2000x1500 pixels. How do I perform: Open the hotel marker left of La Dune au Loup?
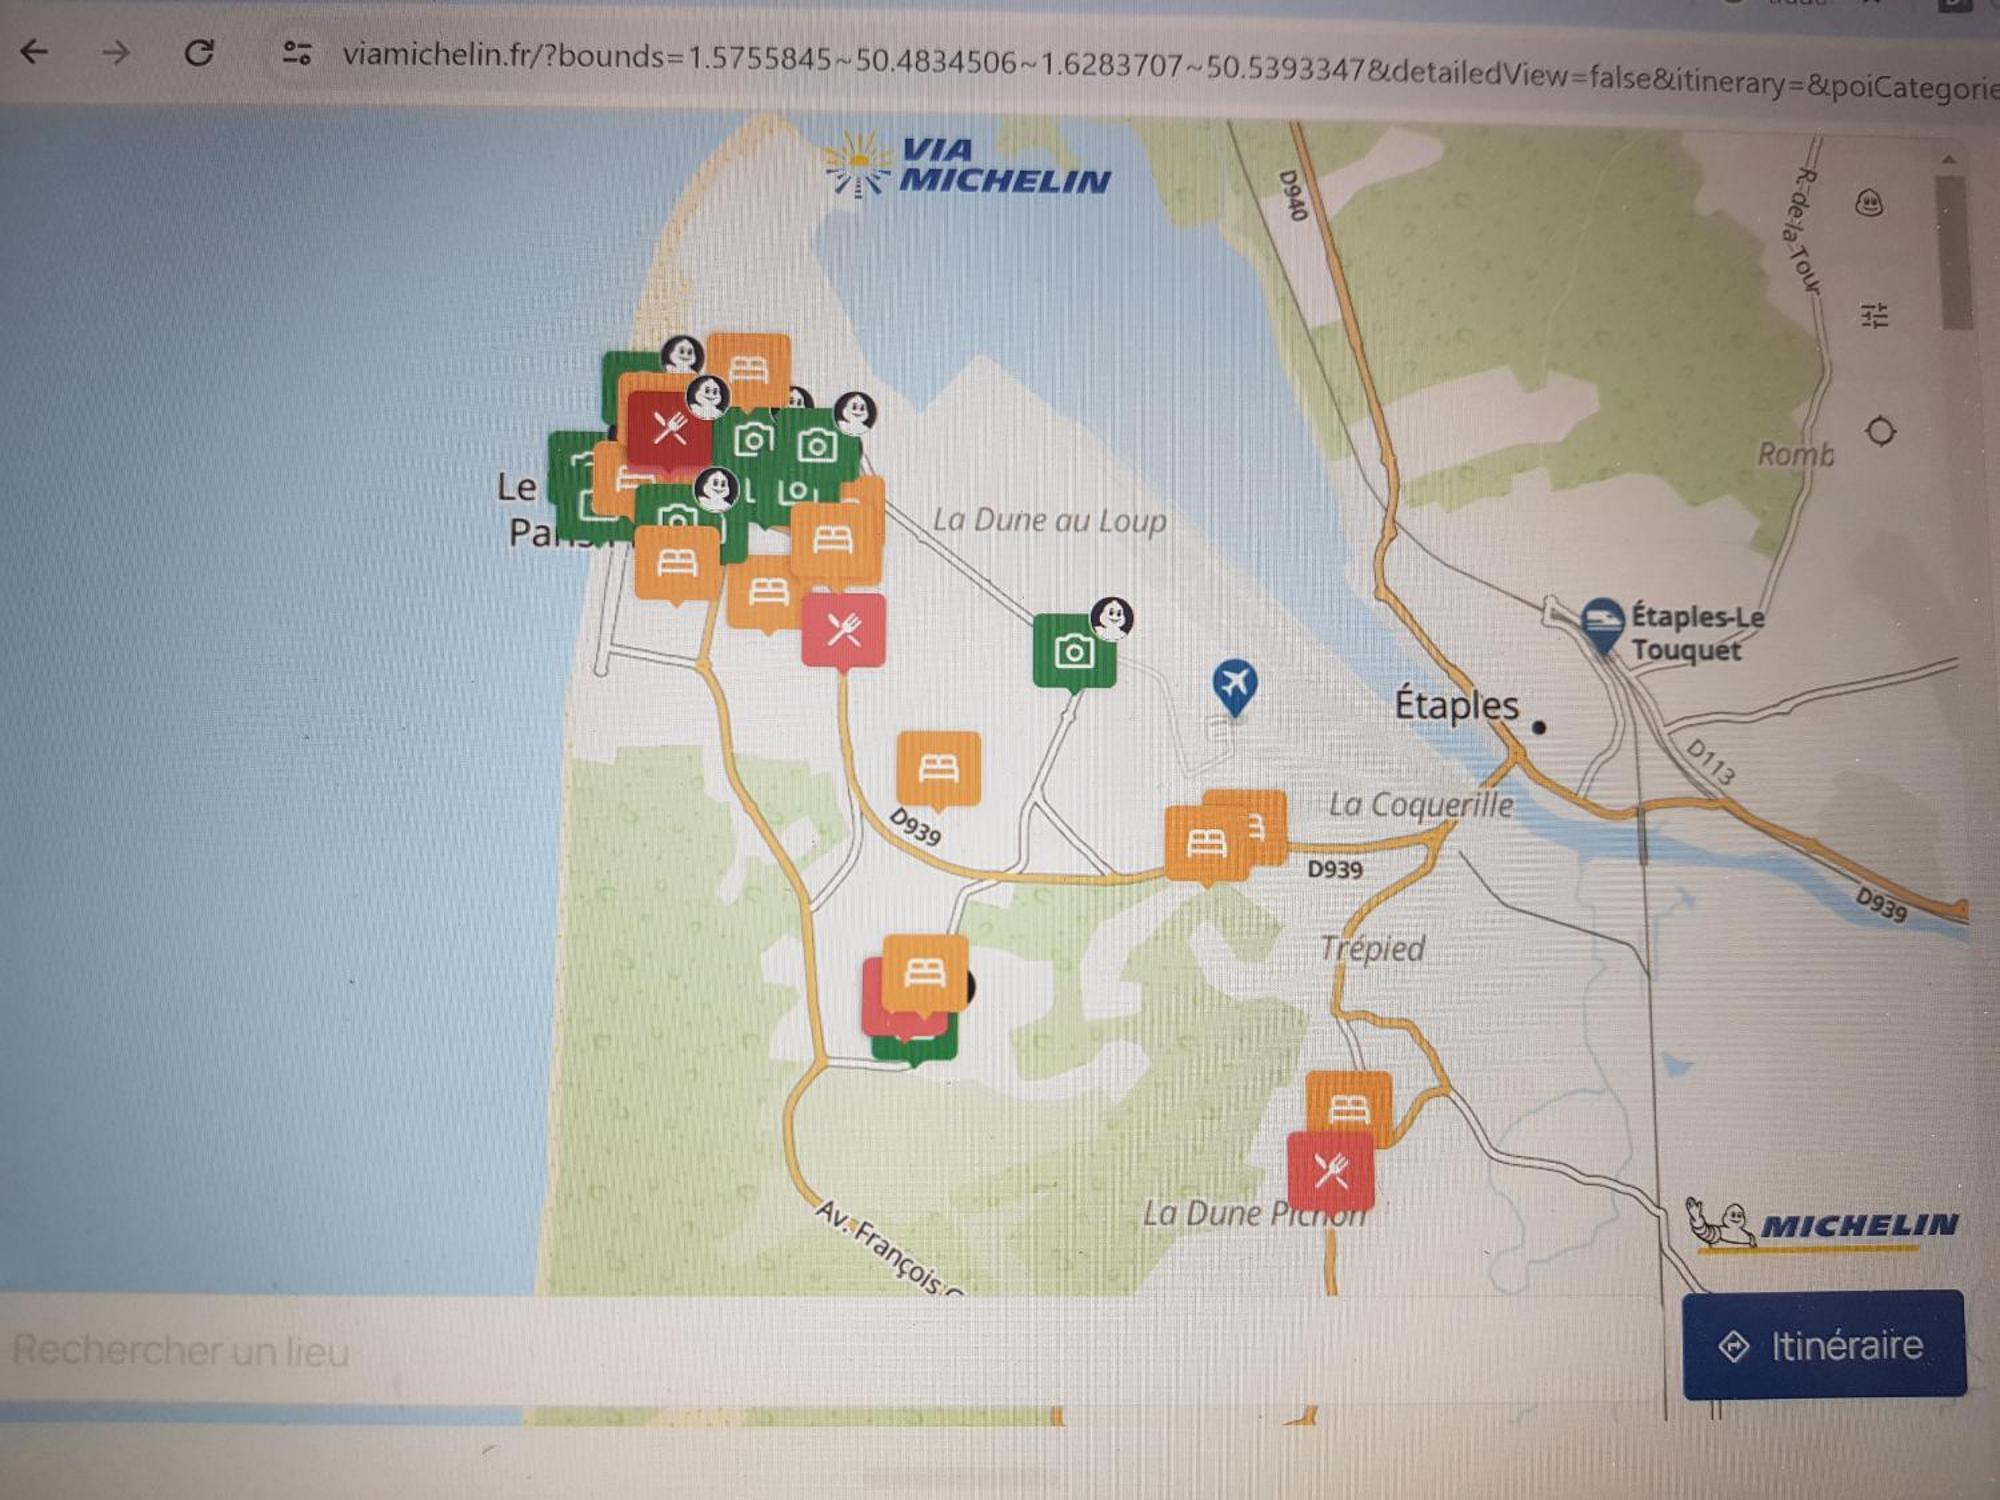click(833, 541)
